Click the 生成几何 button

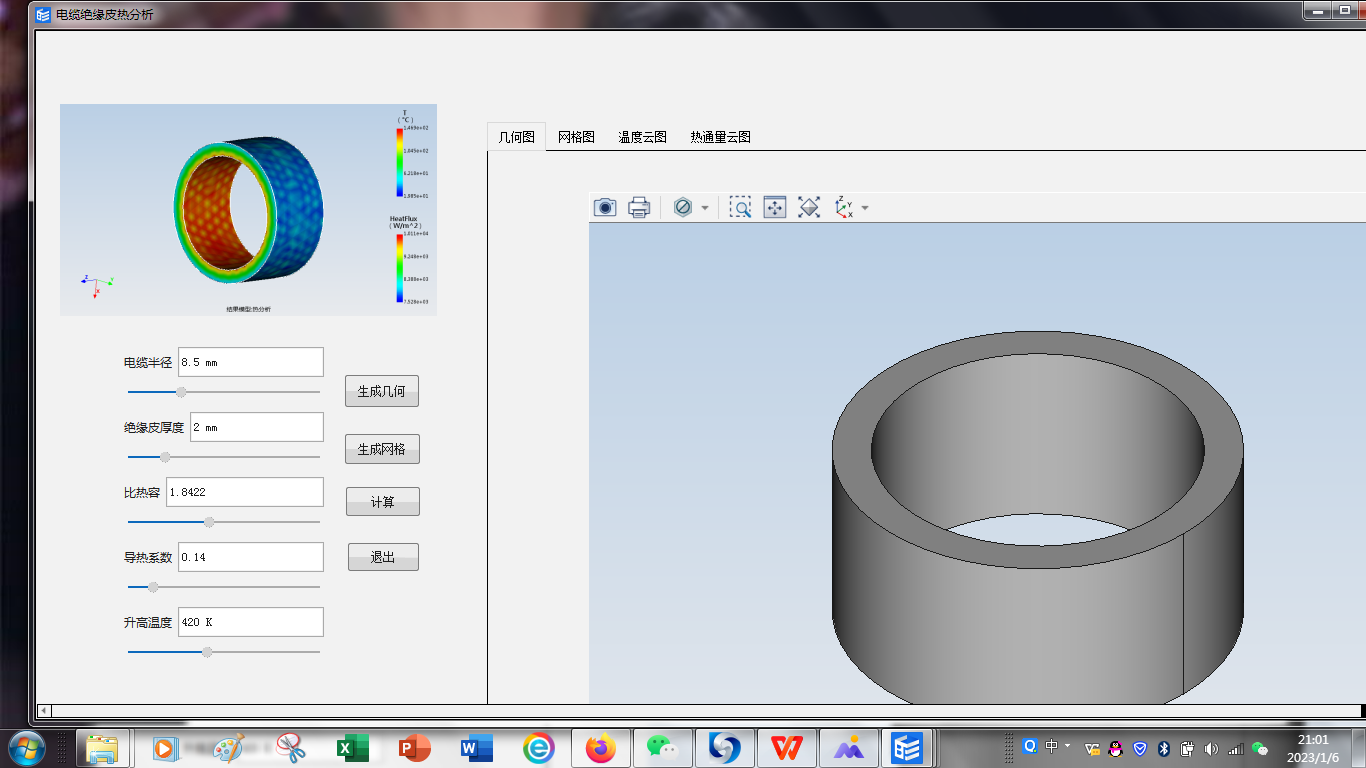click(382, 392)
